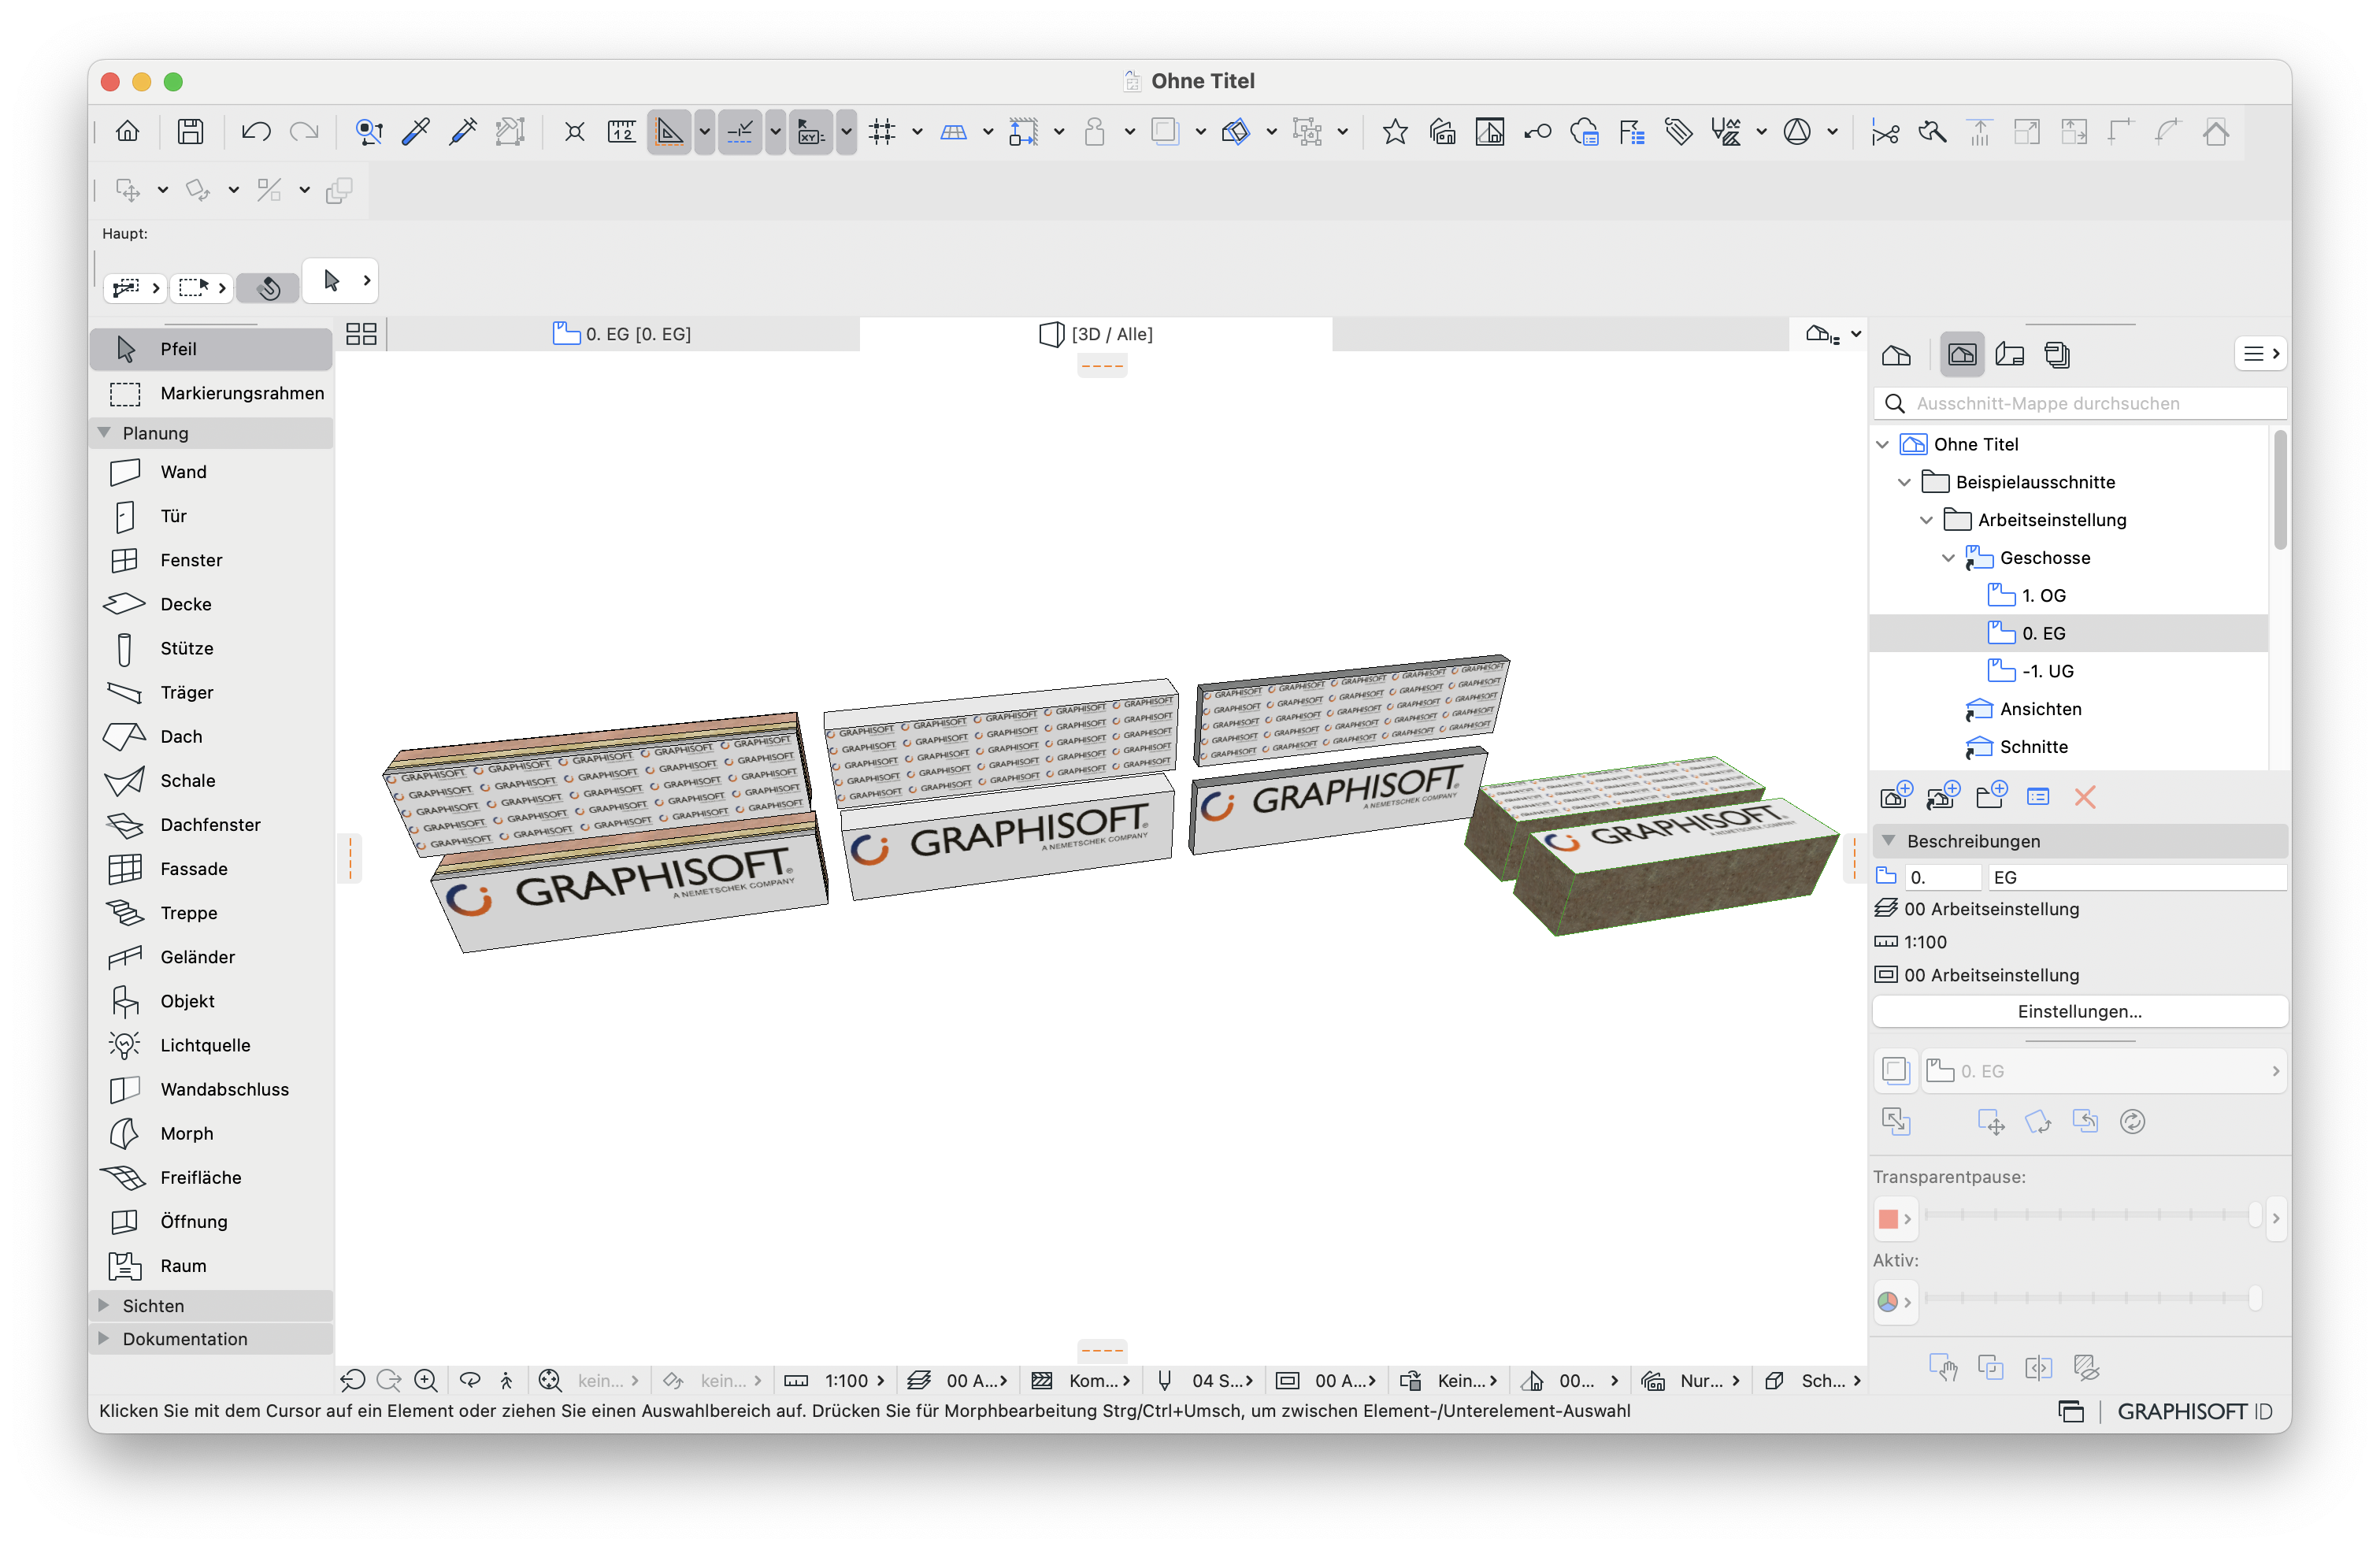Select the Freifläche tool
The height and width of the screenshot is (1550, 2380).
[x=211, y=1177]
